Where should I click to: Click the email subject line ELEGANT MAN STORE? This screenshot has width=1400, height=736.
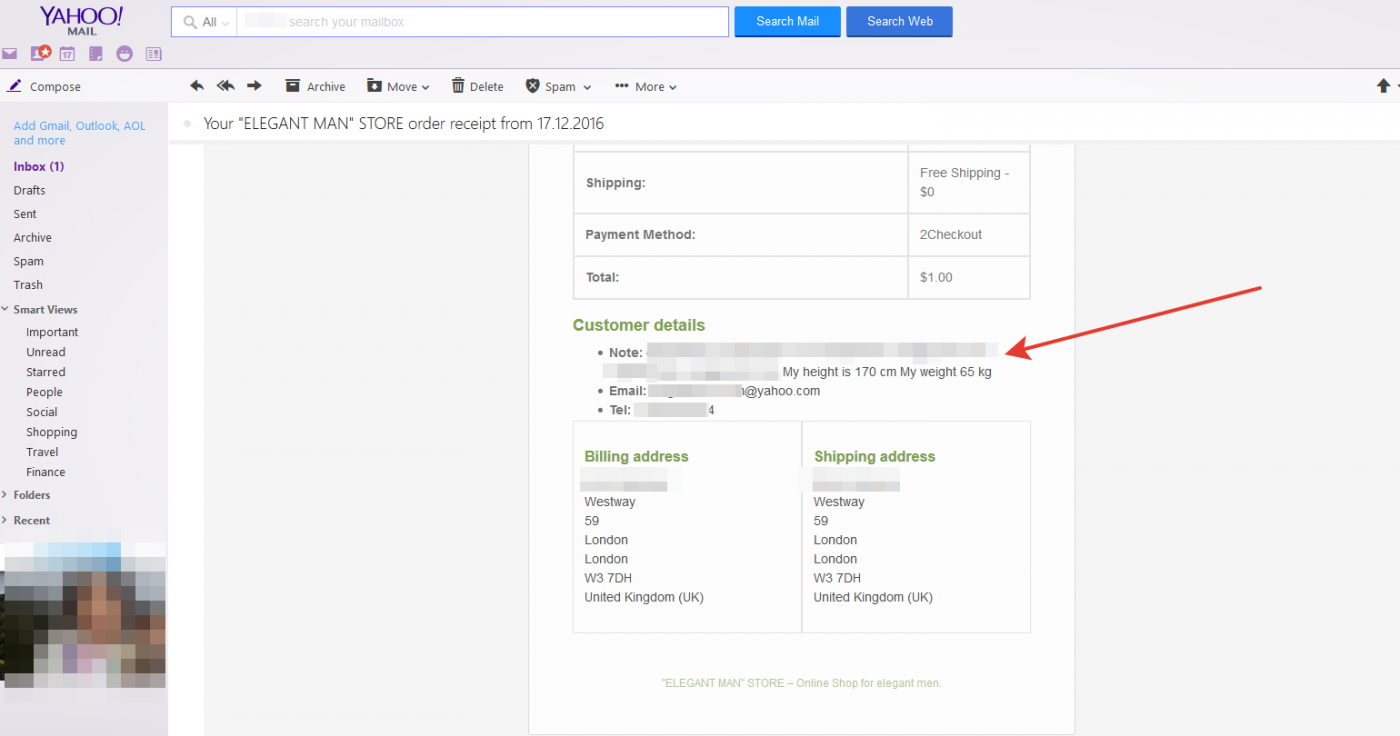coord(404,124)
